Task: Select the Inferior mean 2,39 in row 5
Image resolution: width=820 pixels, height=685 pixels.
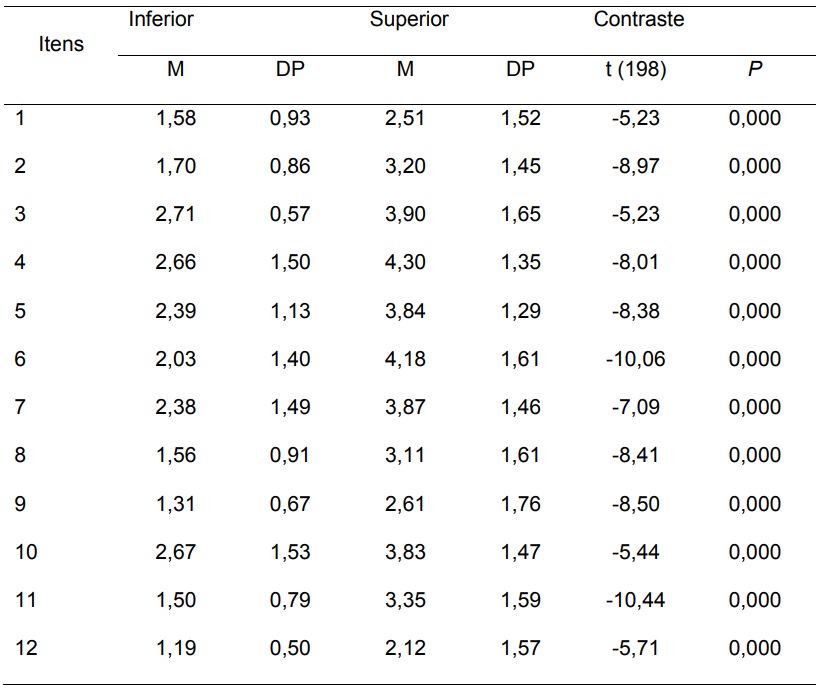Action: (176, 311)
